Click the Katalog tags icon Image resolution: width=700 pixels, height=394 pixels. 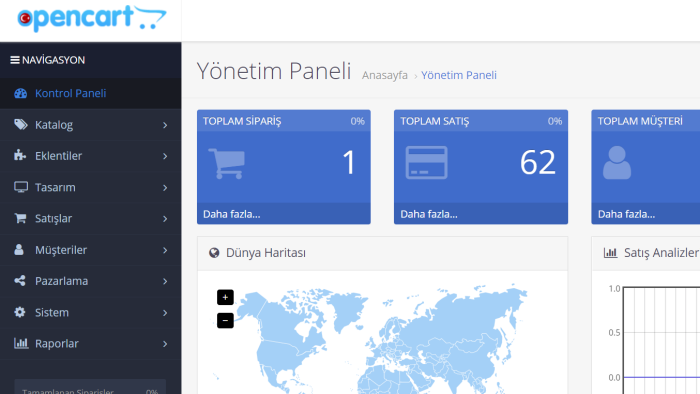click(x=21, y=124)
